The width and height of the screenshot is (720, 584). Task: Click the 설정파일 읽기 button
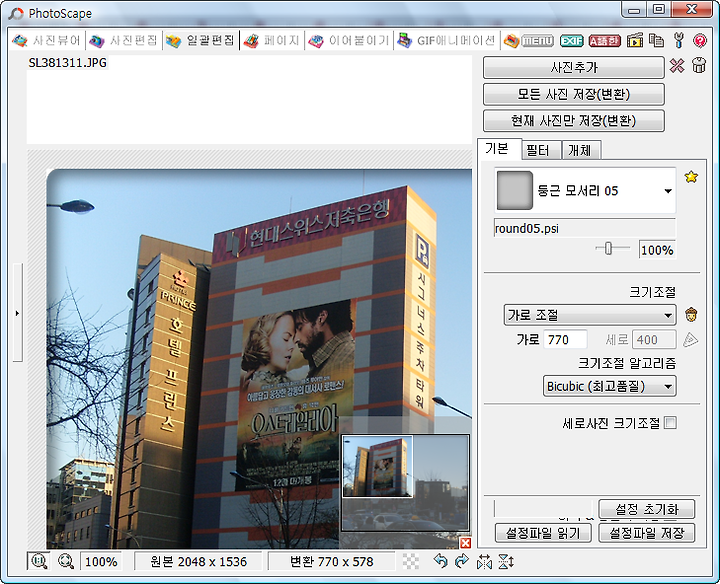[x=543, y=533]
